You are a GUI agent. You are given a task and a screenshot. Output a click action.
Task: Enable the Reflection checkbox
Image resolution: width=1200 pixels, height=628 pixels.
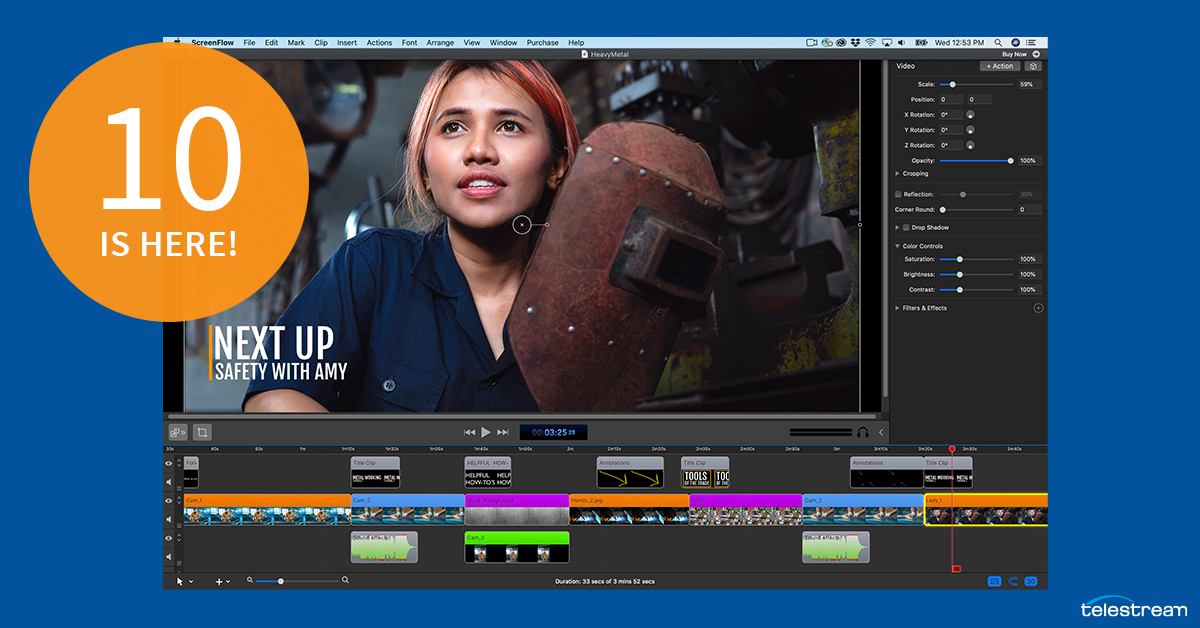click(x=898, y=194)
